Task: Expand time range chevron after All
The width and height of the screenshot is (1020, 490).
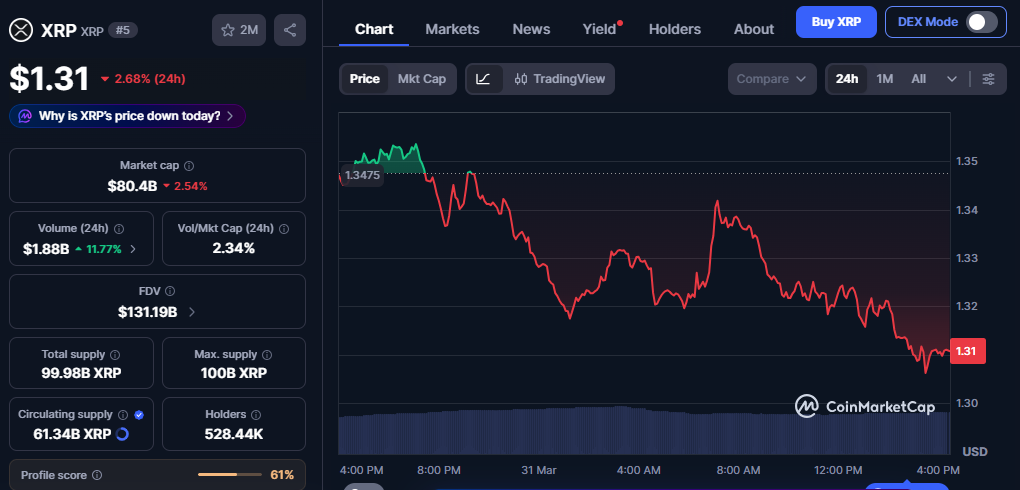Action: click(951, 79)
